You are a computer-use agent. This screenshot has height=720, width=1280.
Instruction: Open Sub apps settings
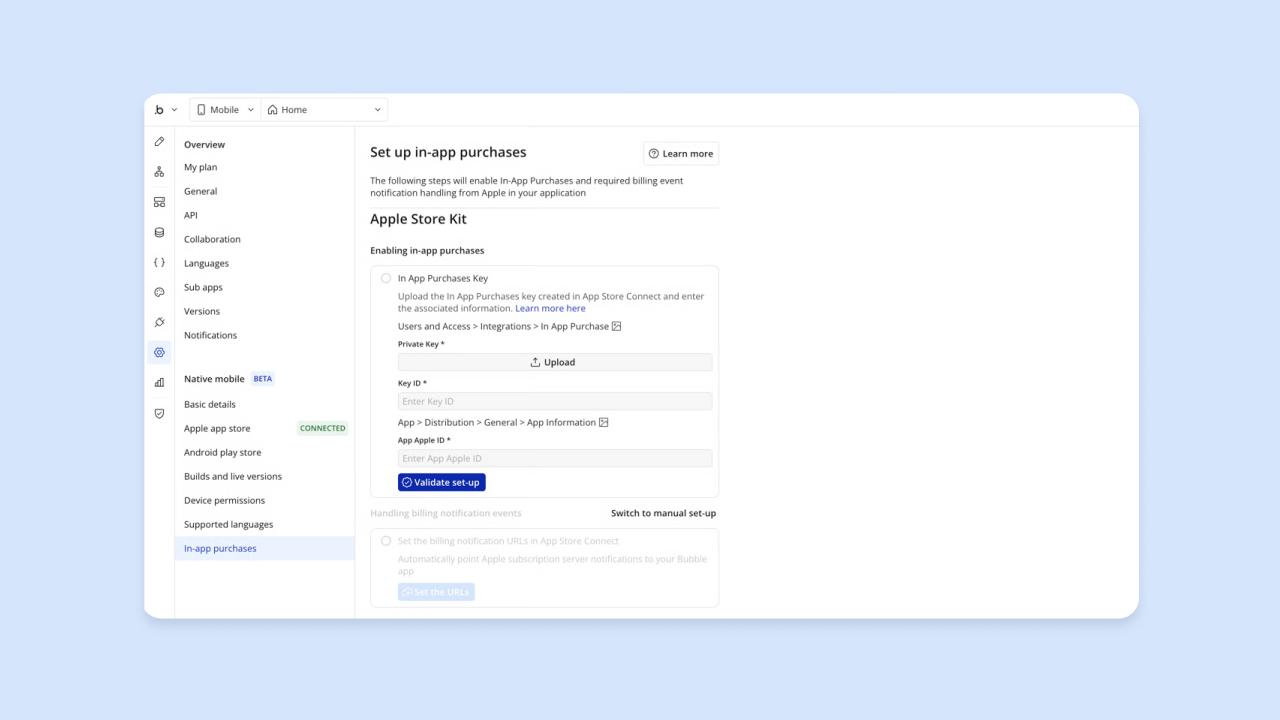[x=203, y=287]
